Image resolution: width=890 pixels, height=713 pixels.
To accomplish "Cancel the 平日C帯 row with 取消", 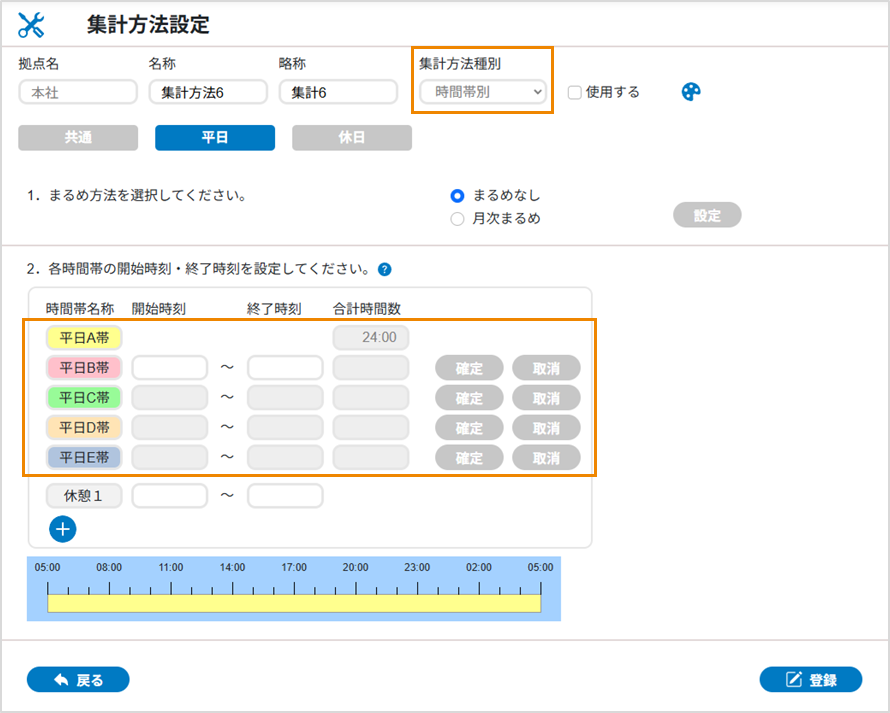I will pos(546,397).
